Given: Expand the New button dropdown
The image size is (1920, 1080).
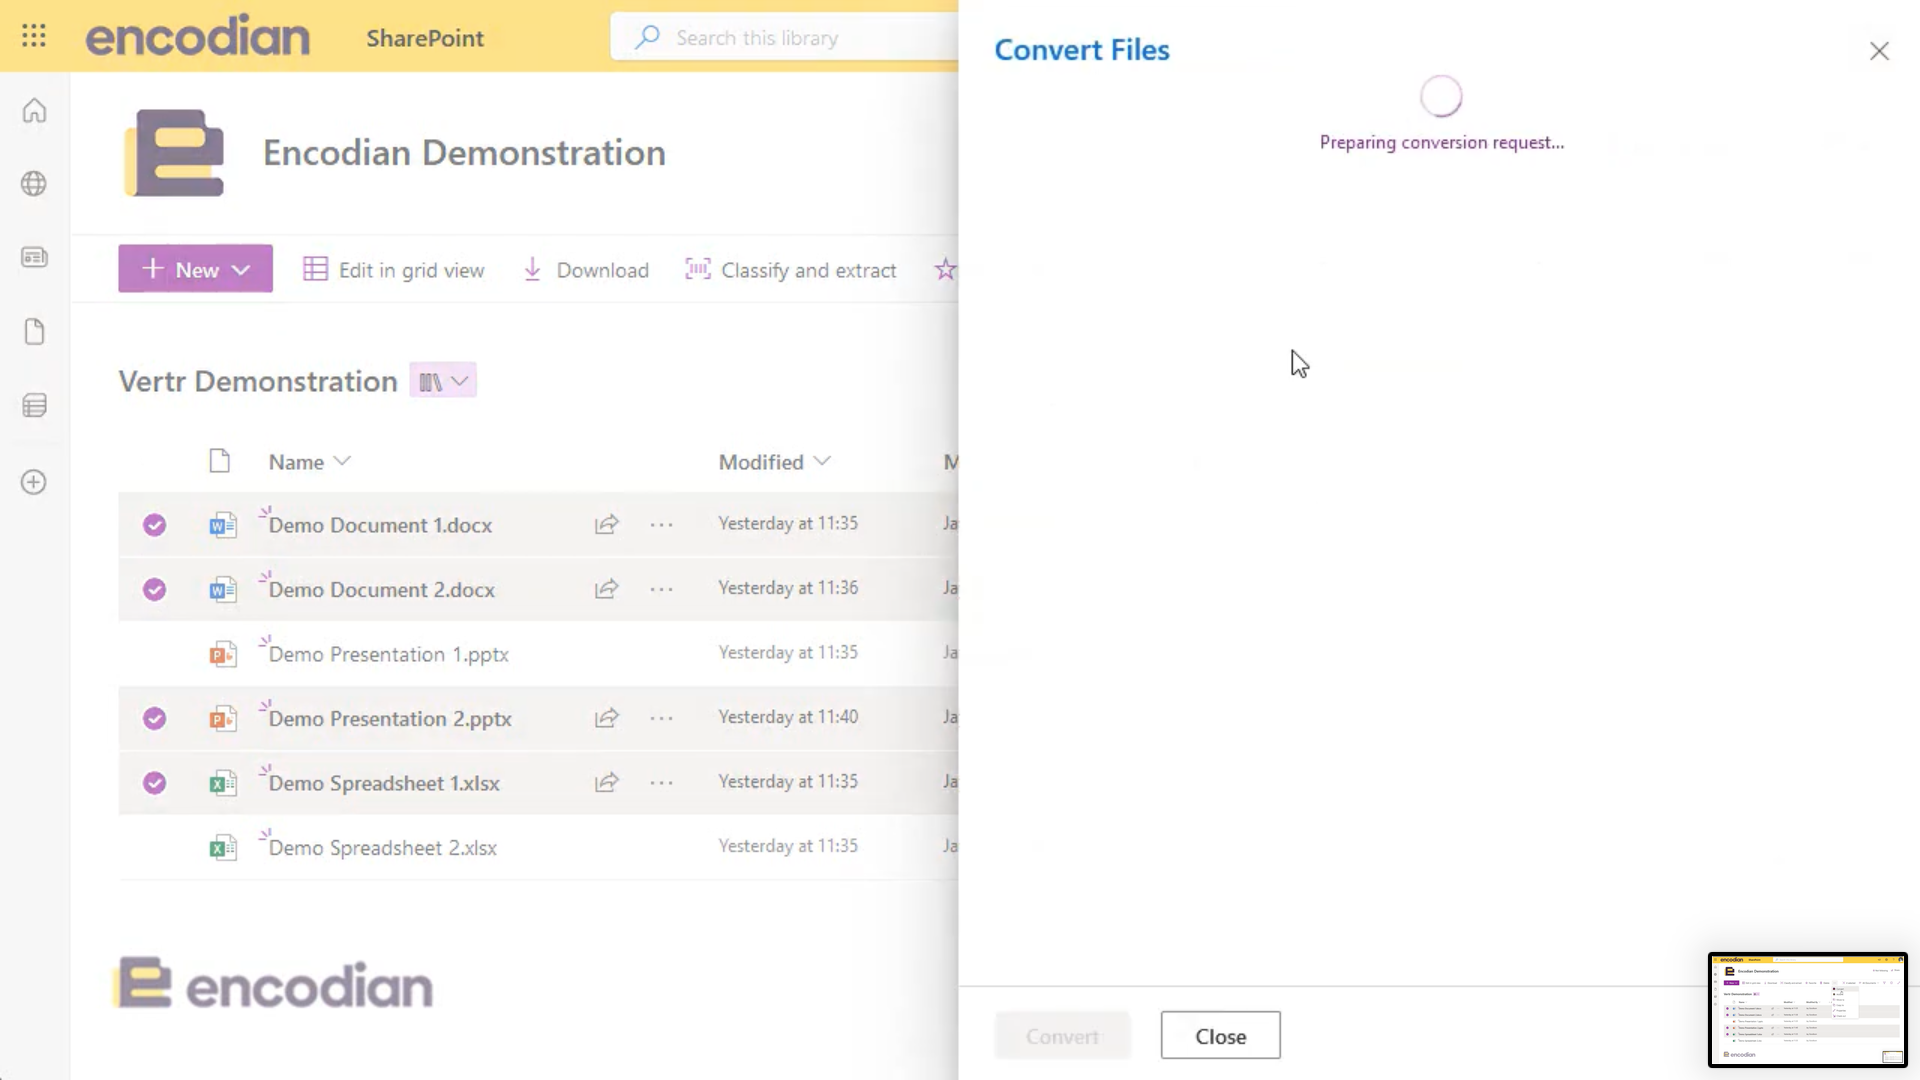Looking at the screenshot, I should tap(241, 269).
